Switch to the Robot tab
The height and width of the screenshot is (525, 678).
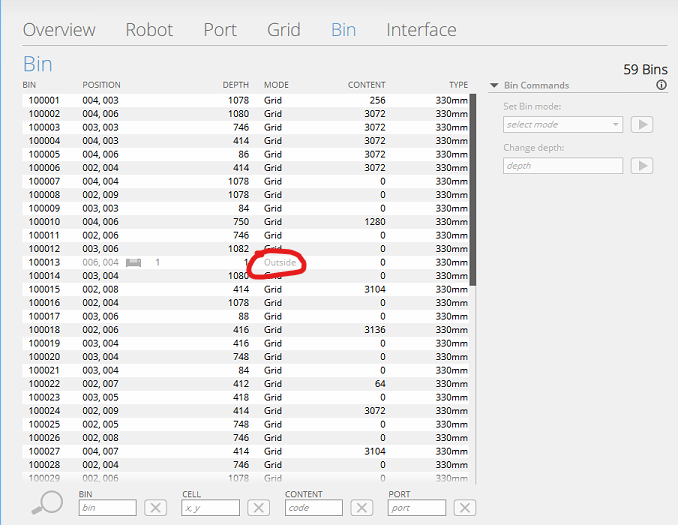149,29
